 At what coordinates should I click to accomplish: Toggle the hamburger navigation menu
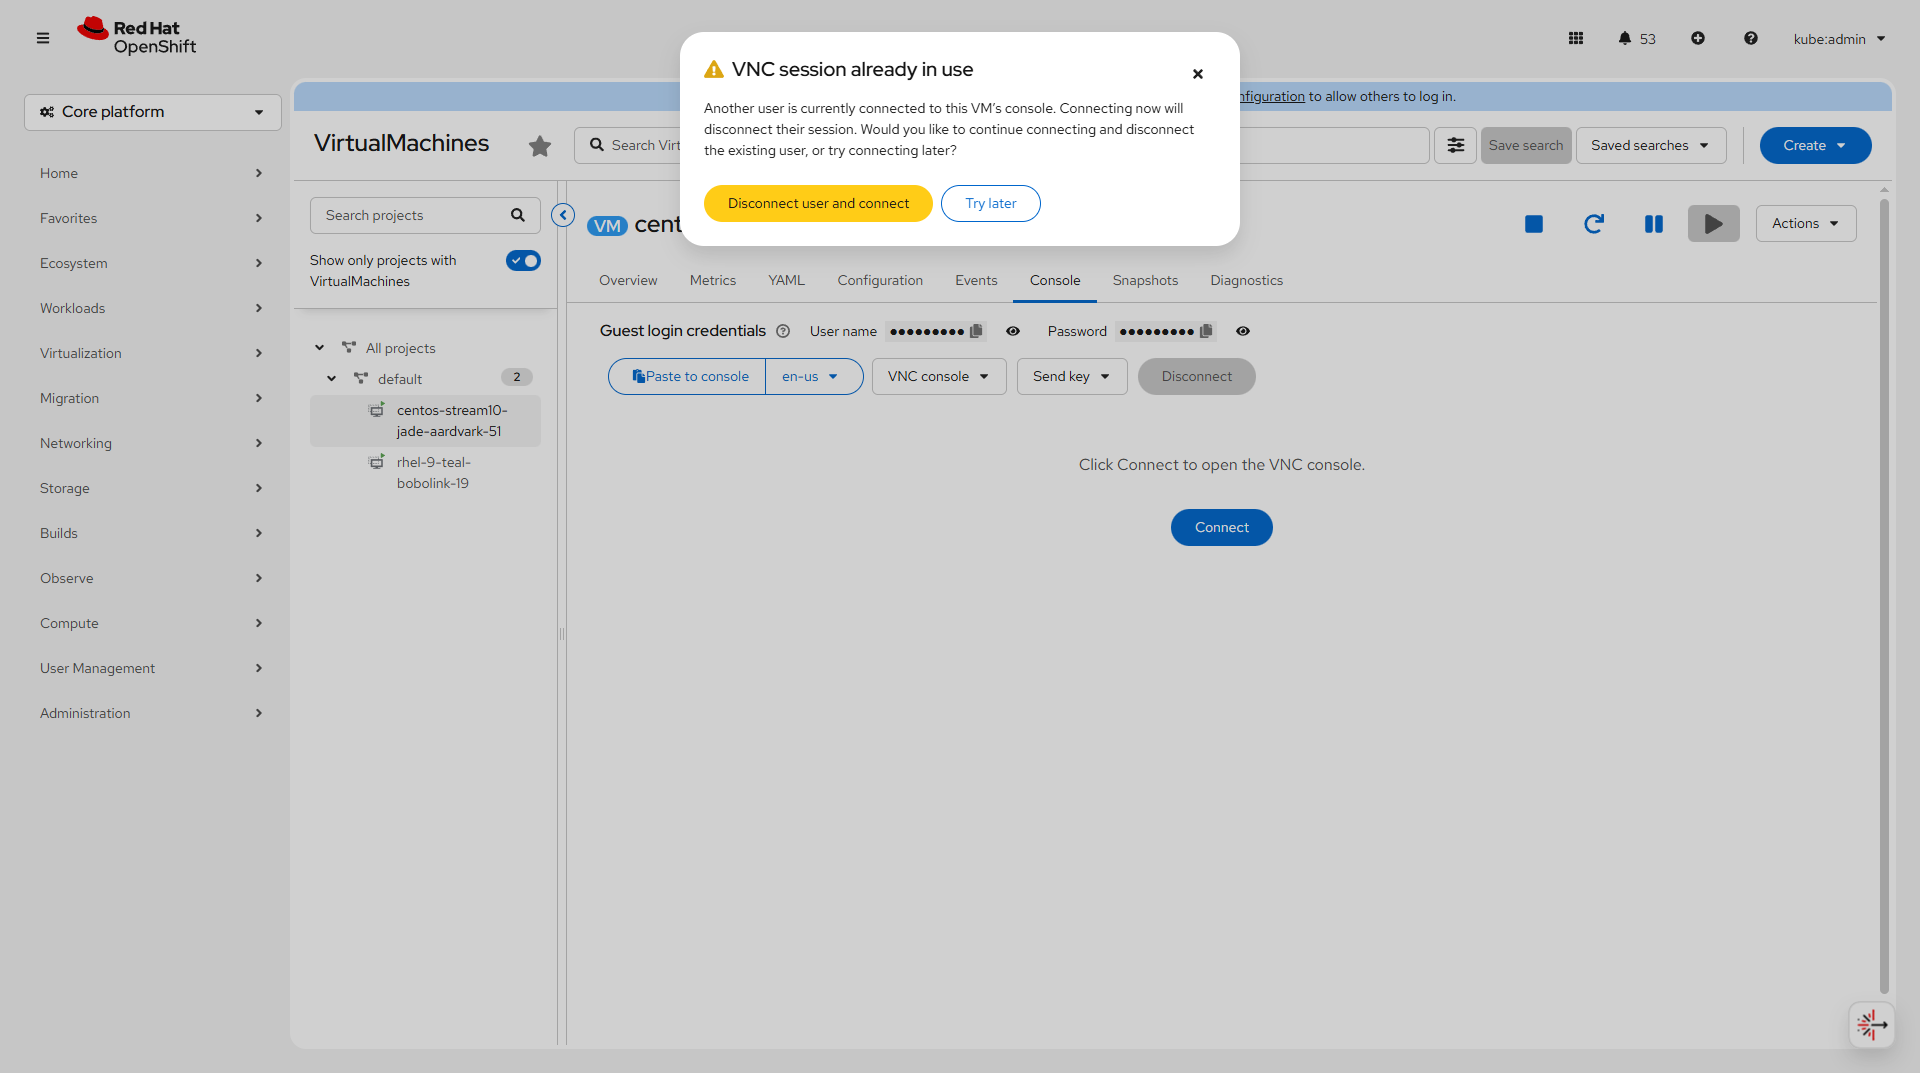[43, 38]
